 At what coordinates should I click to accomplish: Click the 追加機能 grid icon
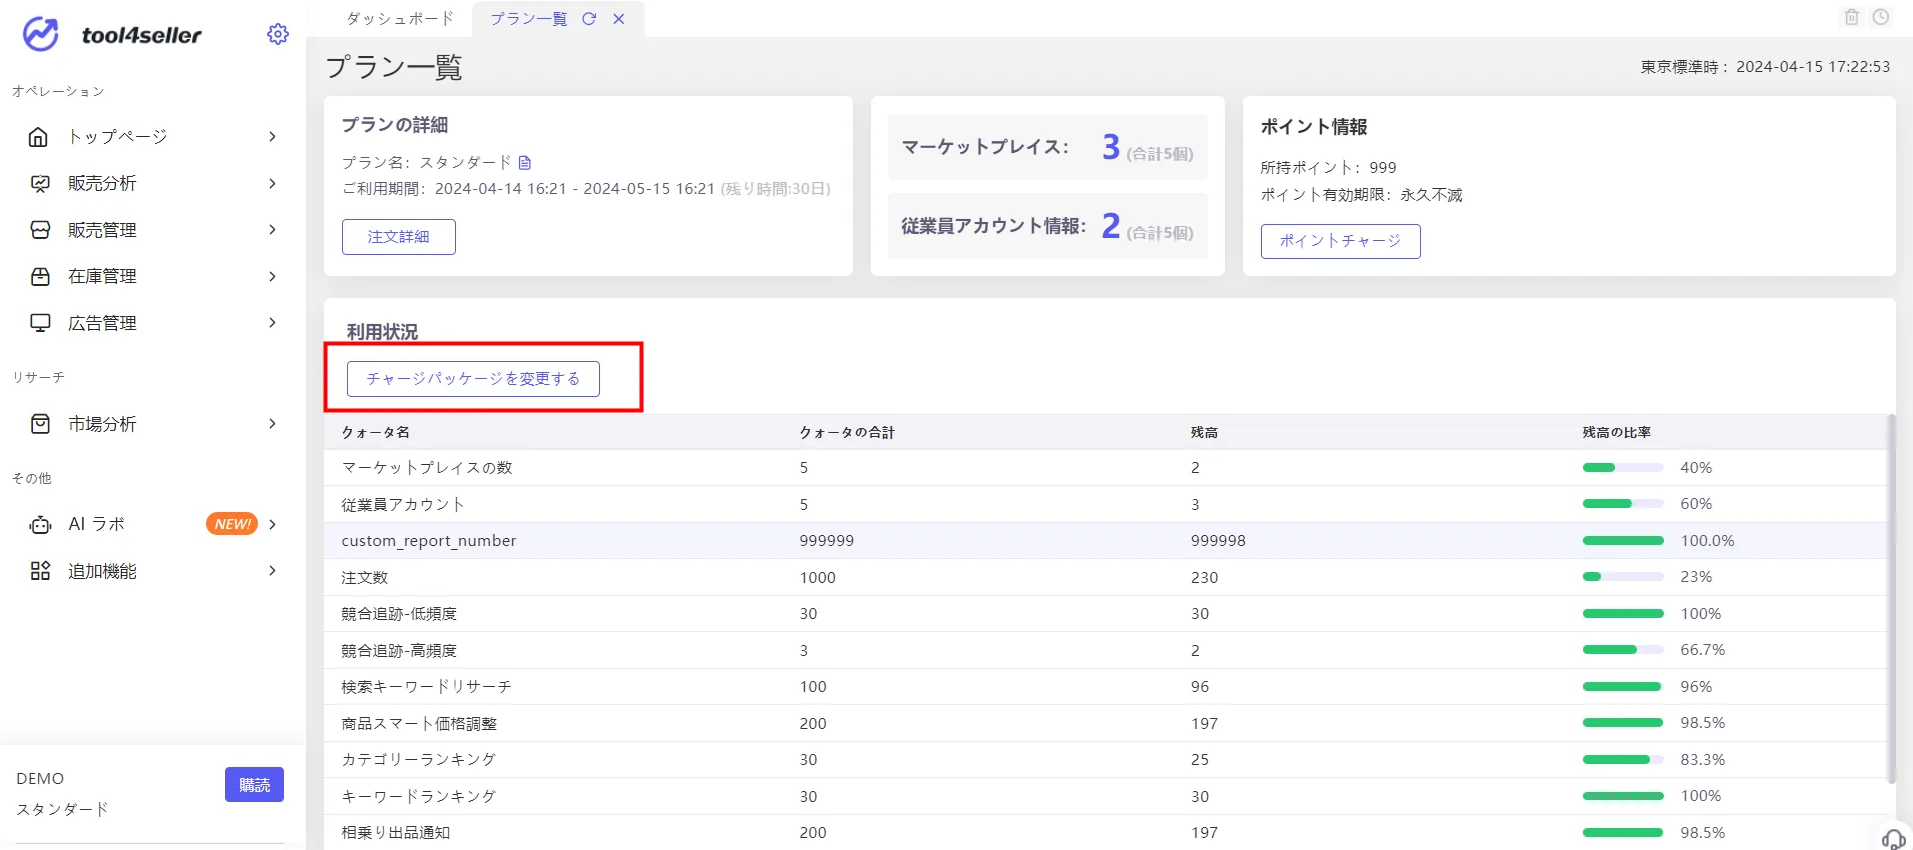(40, 571)
